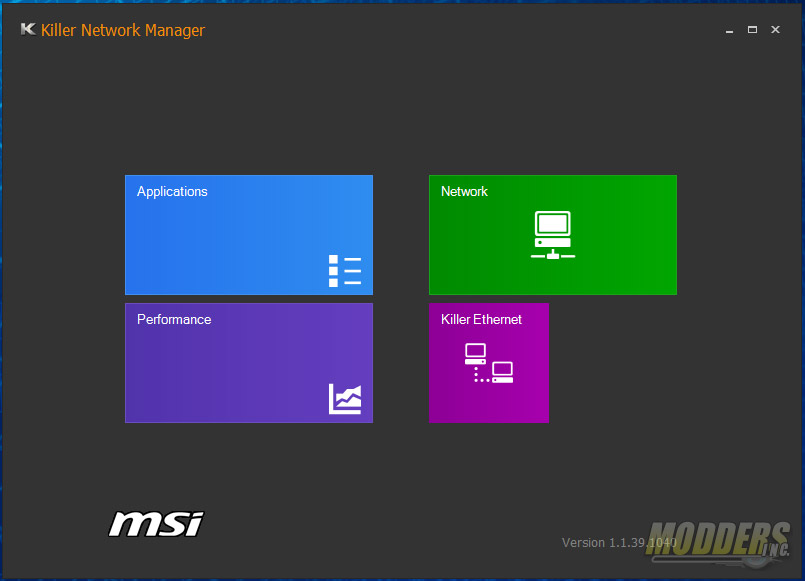Click the MSI logo
The image size is (805, 581).
(156, 524)
